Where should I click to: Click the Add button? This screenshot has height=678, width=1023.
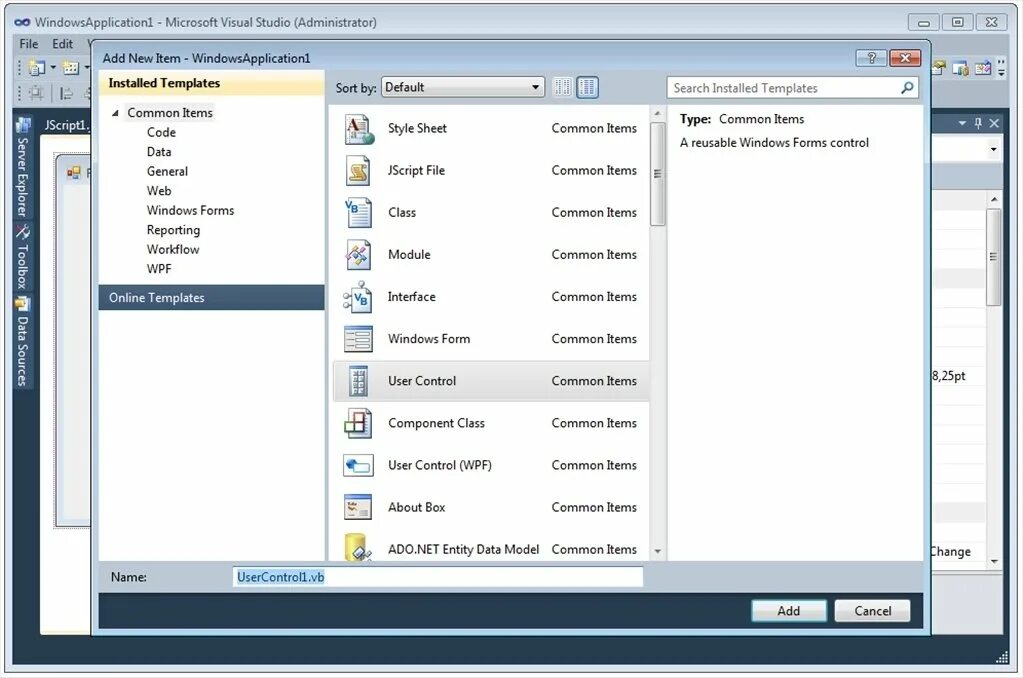(x=789, y=611)
